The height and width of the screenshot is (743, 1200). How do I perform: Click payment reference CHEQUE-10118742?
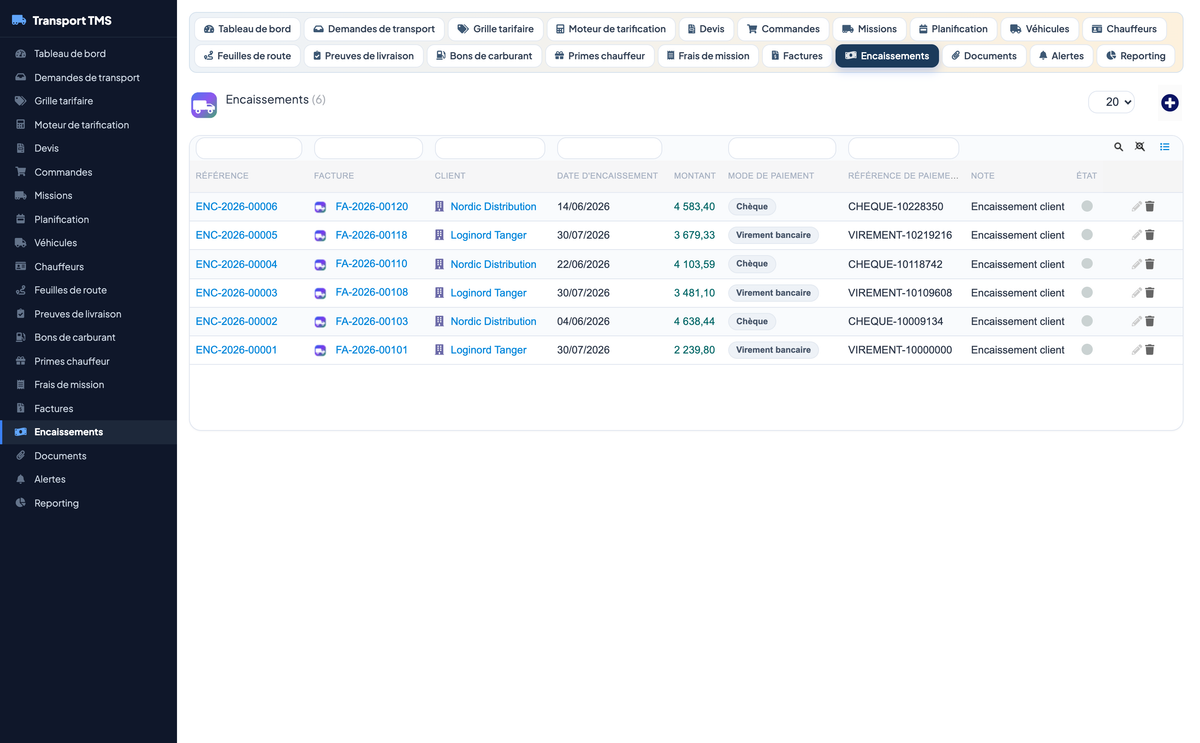click(895, 264)
